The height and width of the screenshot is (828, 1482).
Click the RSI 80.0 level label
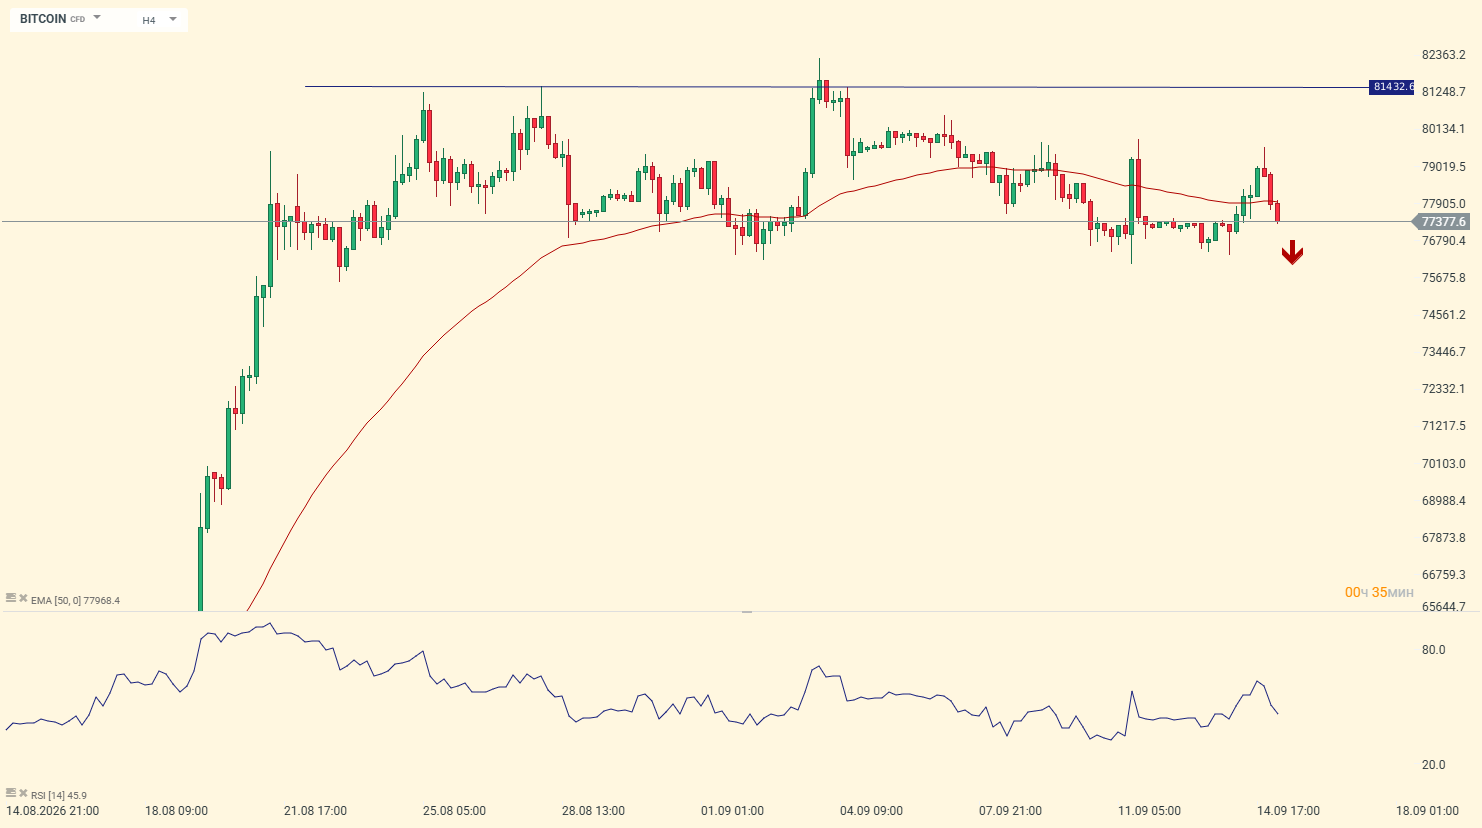[x=1433, y=650]
